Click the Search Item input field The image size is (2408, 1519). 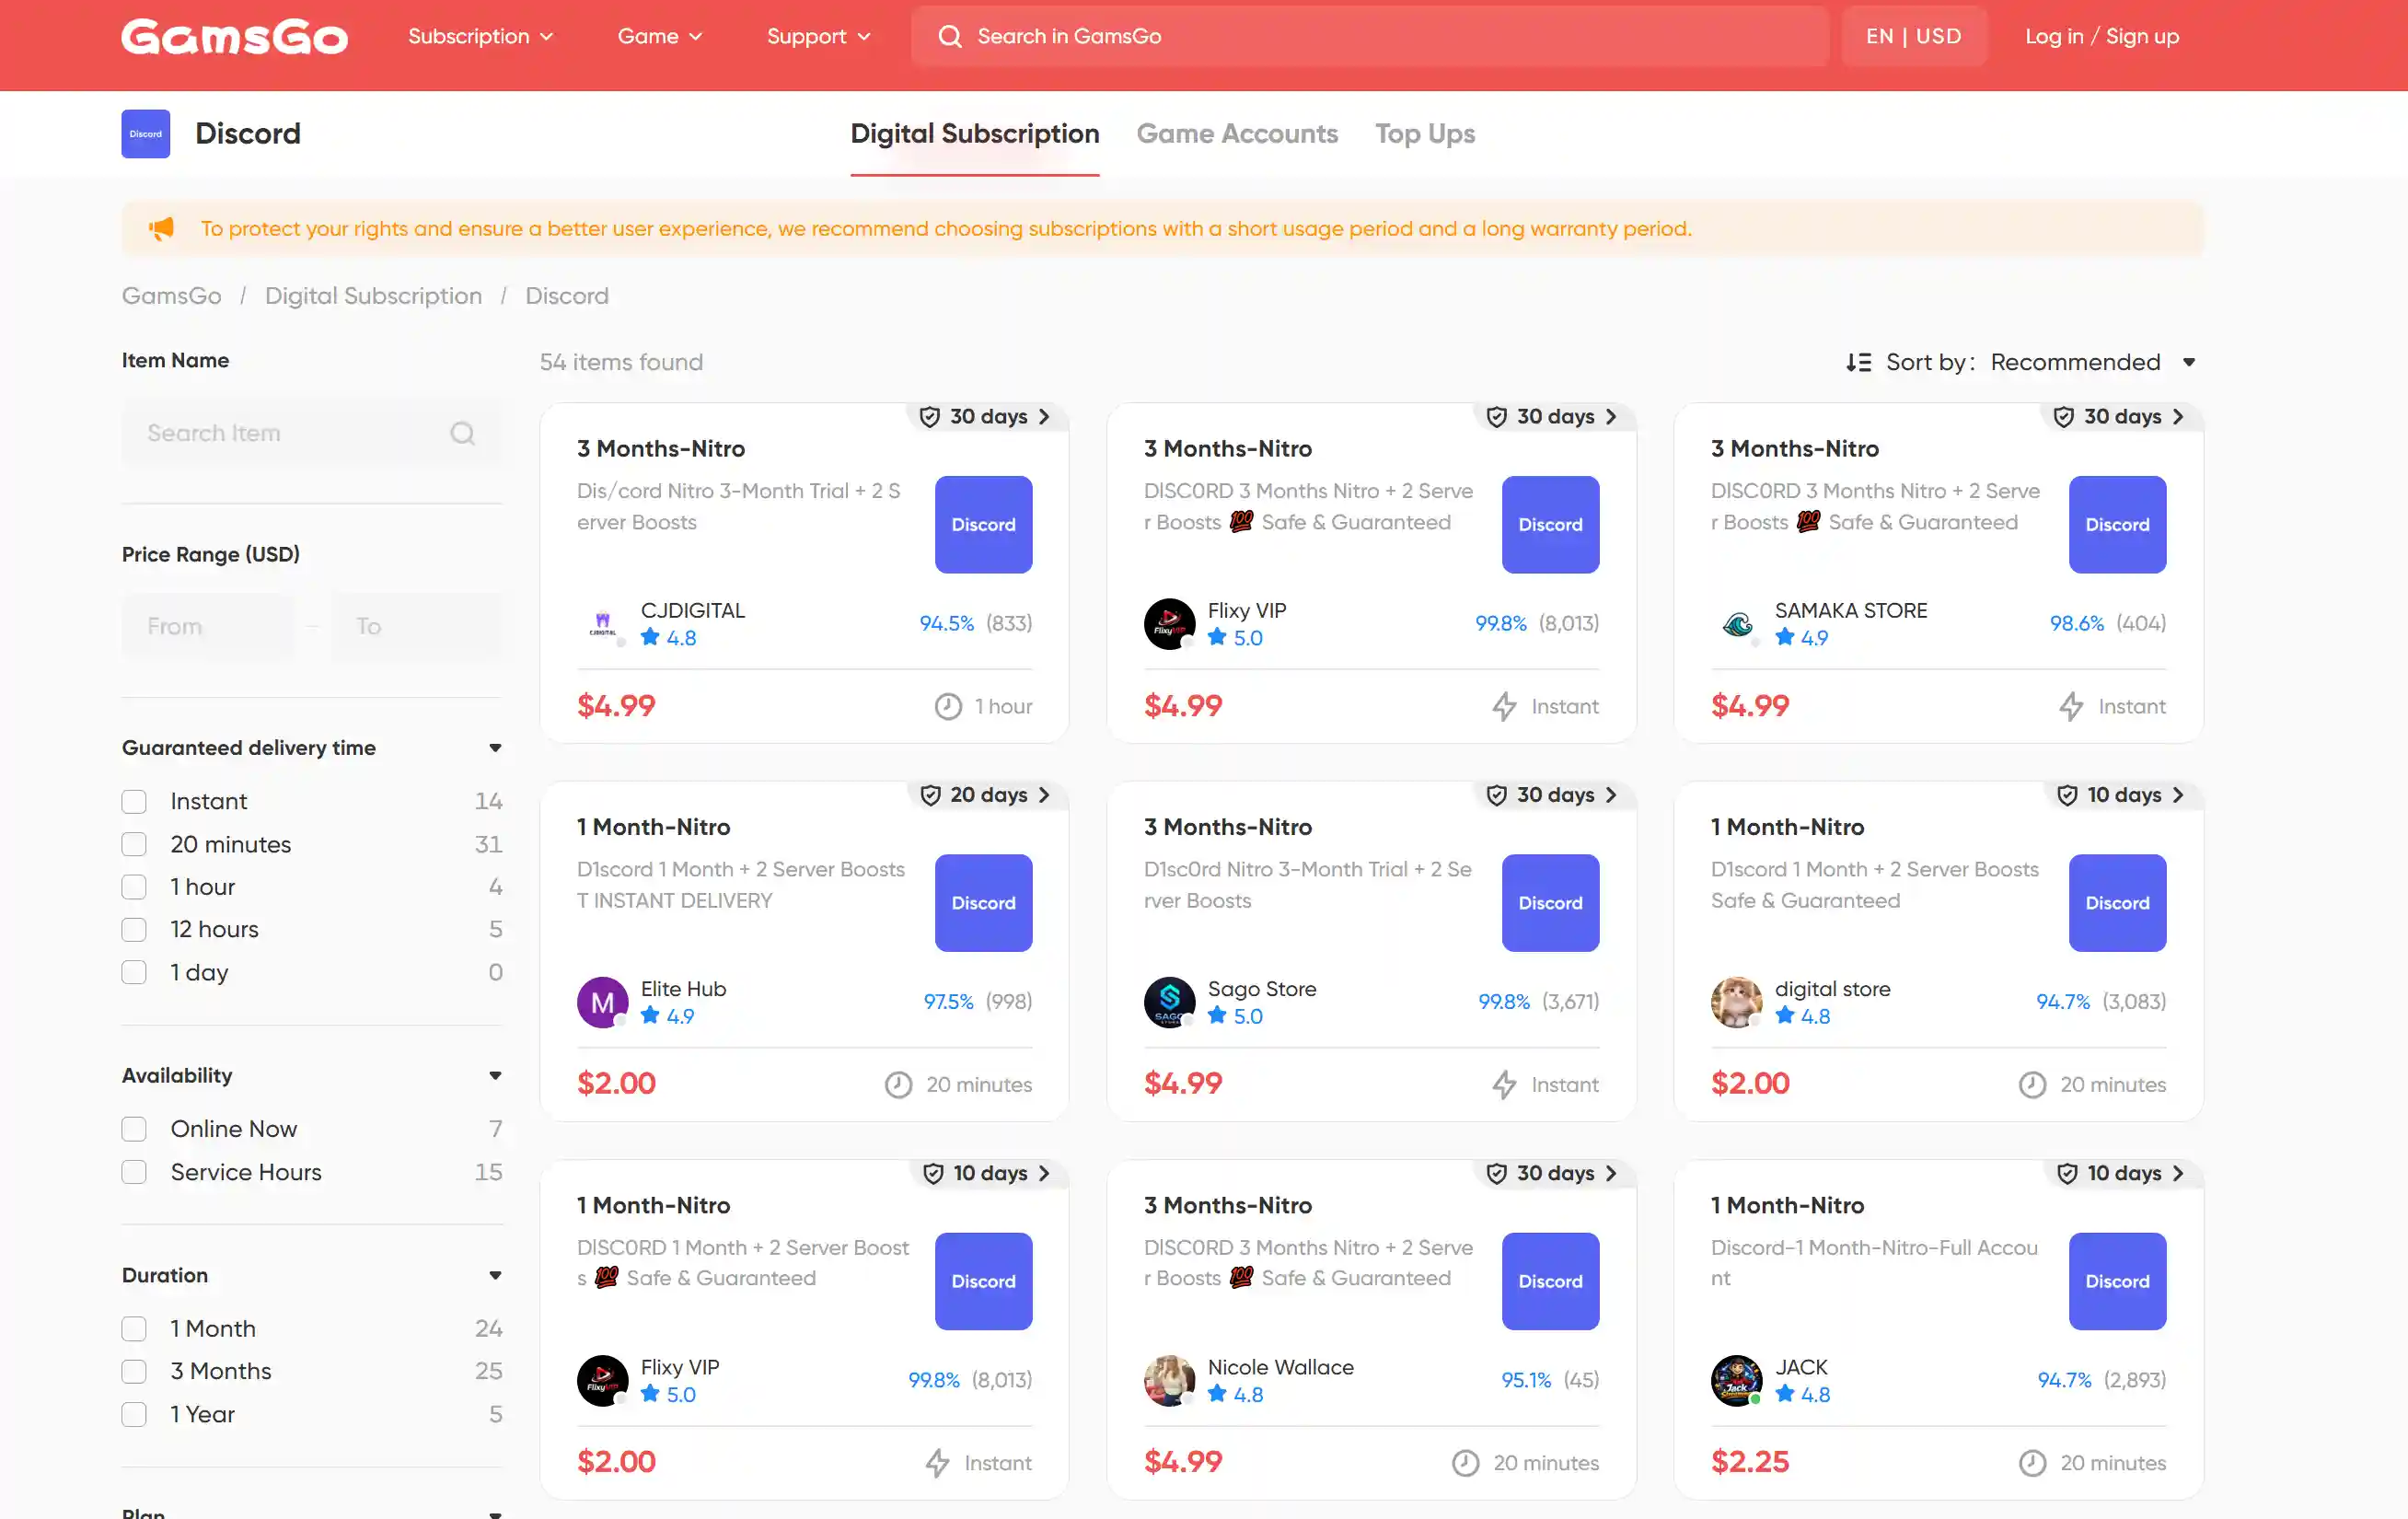(x=311, y=433)
